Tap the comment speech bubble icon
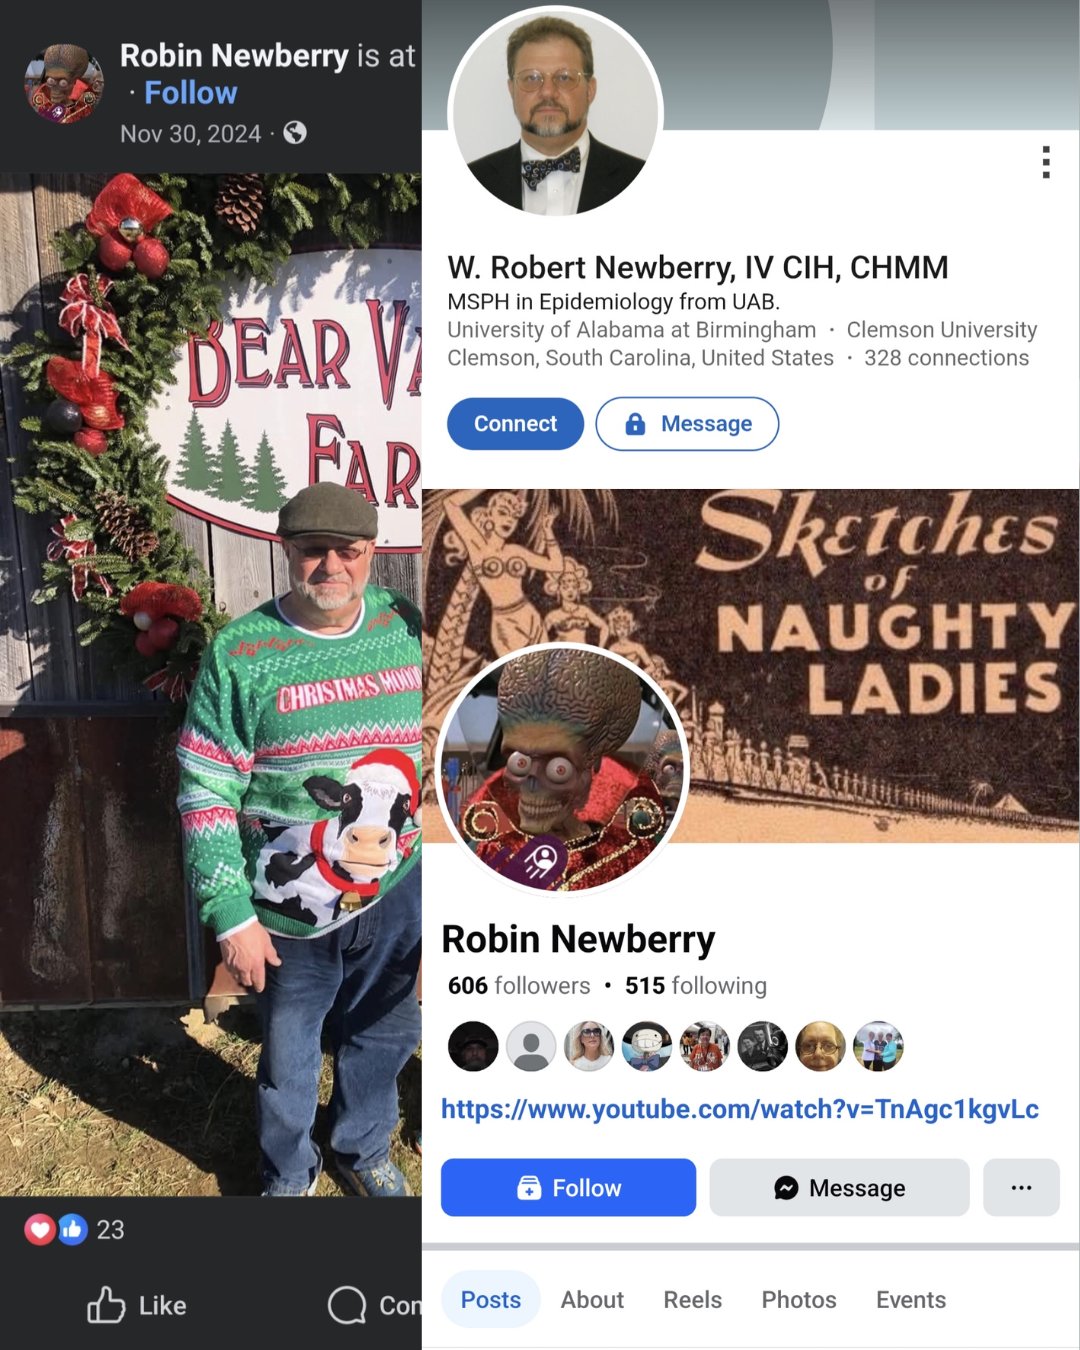Viewport: 1080px width, 1350px height. [347, 1305]
